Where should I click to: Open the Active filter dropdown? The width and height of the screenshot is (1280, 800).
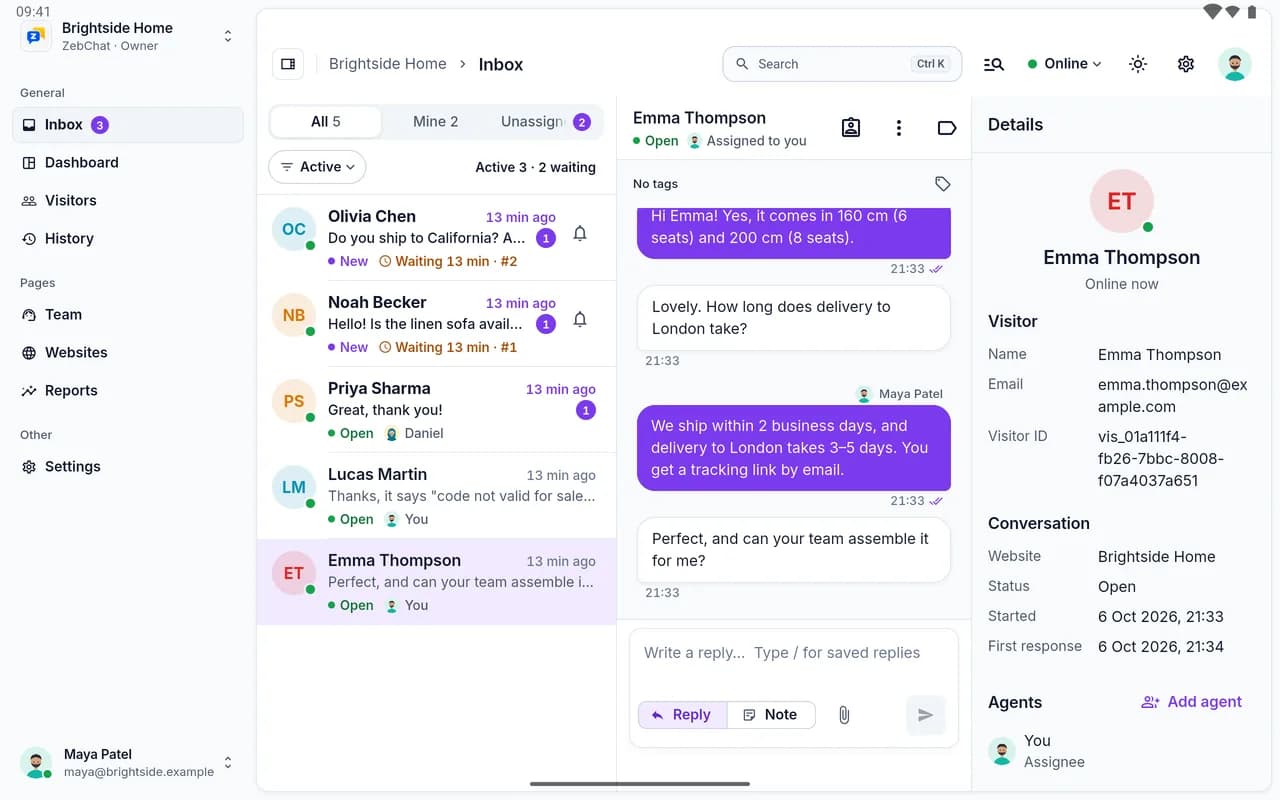click(317, 167)
